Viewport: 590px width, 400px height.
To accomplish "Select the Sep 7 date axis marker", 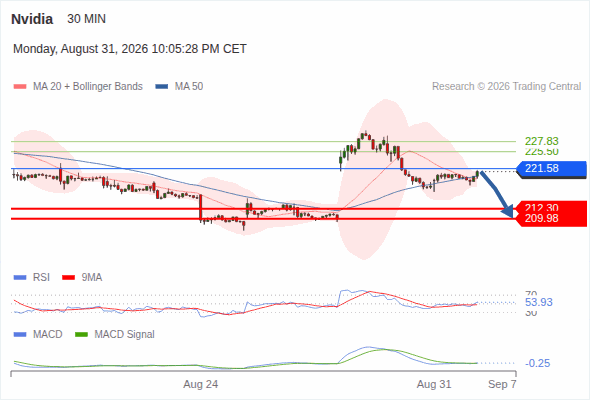I will click(502, 384).
